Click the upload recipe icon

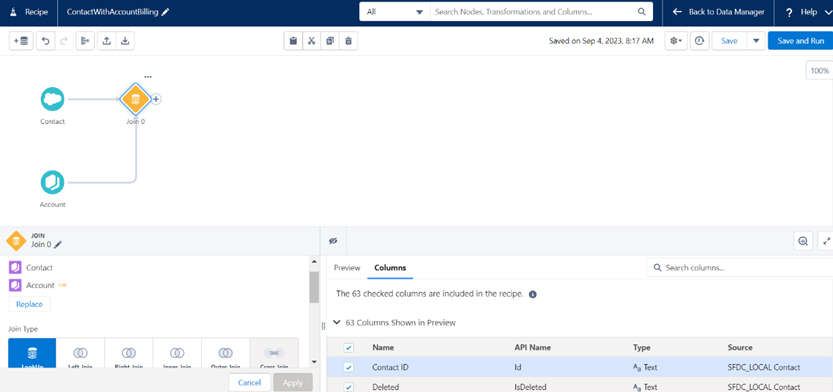106,41
